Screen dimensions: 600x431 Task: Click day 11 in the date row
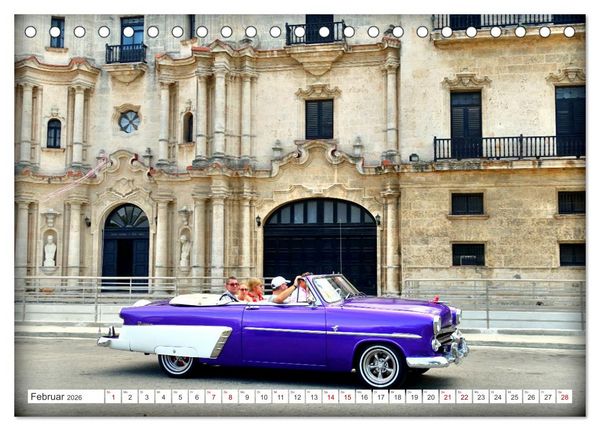pyautogui.click(x=280, y=397)
